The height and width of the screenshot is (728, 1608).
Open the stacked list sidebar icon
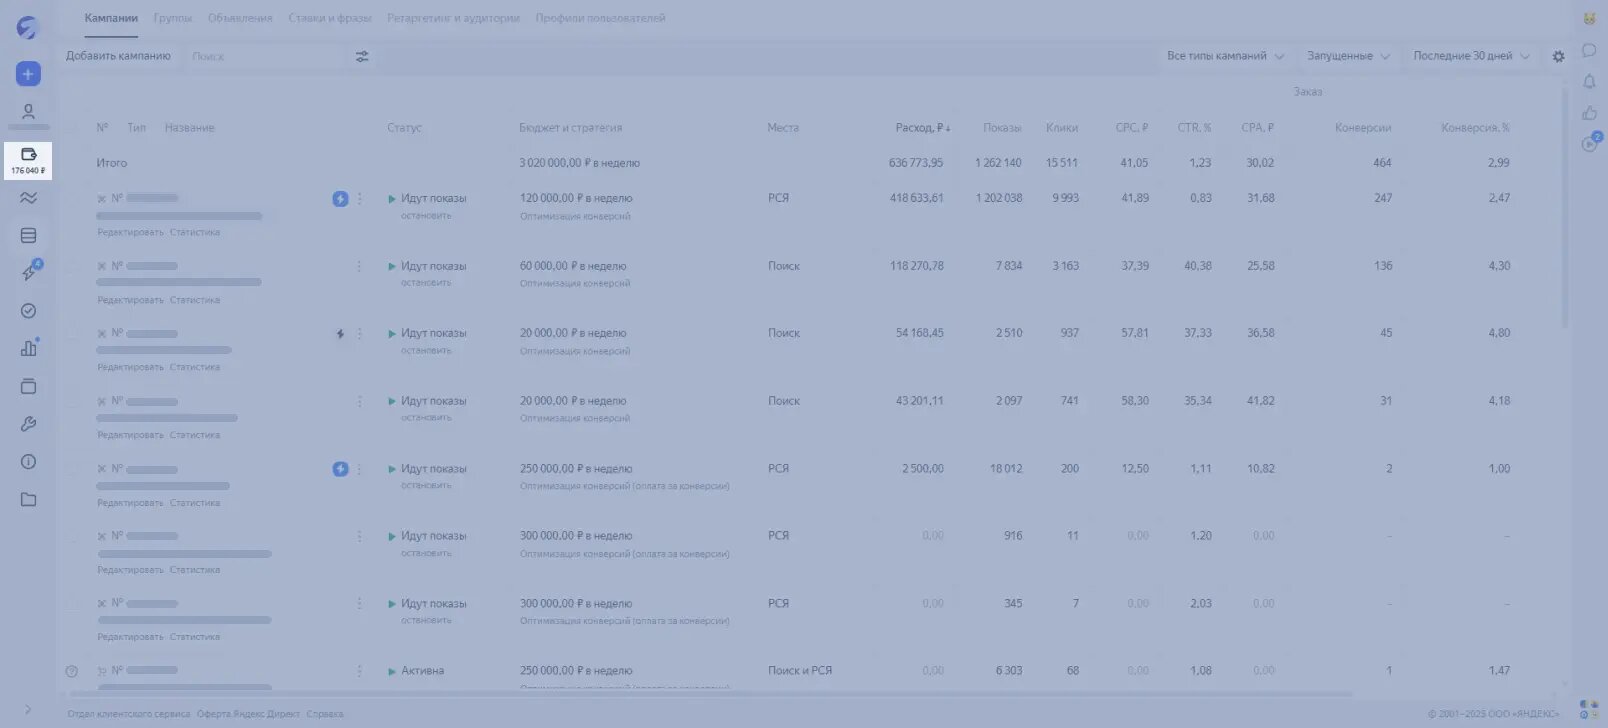click(28, 236)
